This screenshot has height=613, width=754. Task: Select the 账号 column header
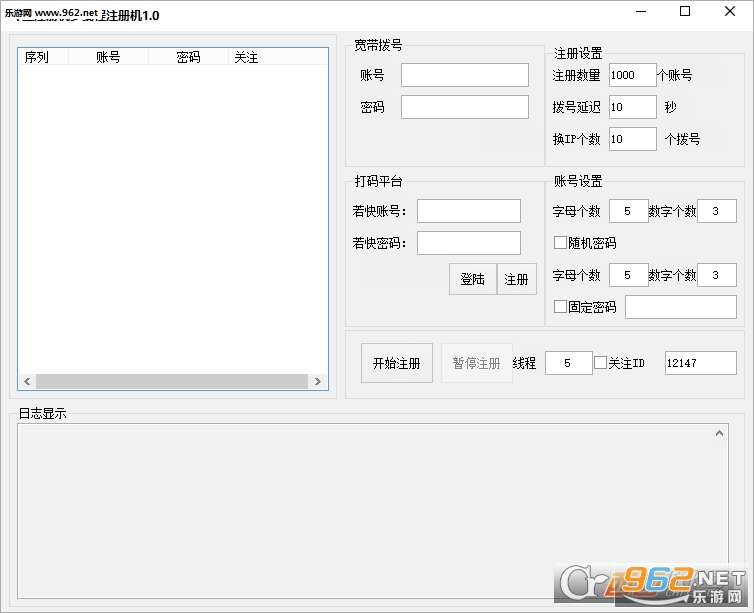108,57
